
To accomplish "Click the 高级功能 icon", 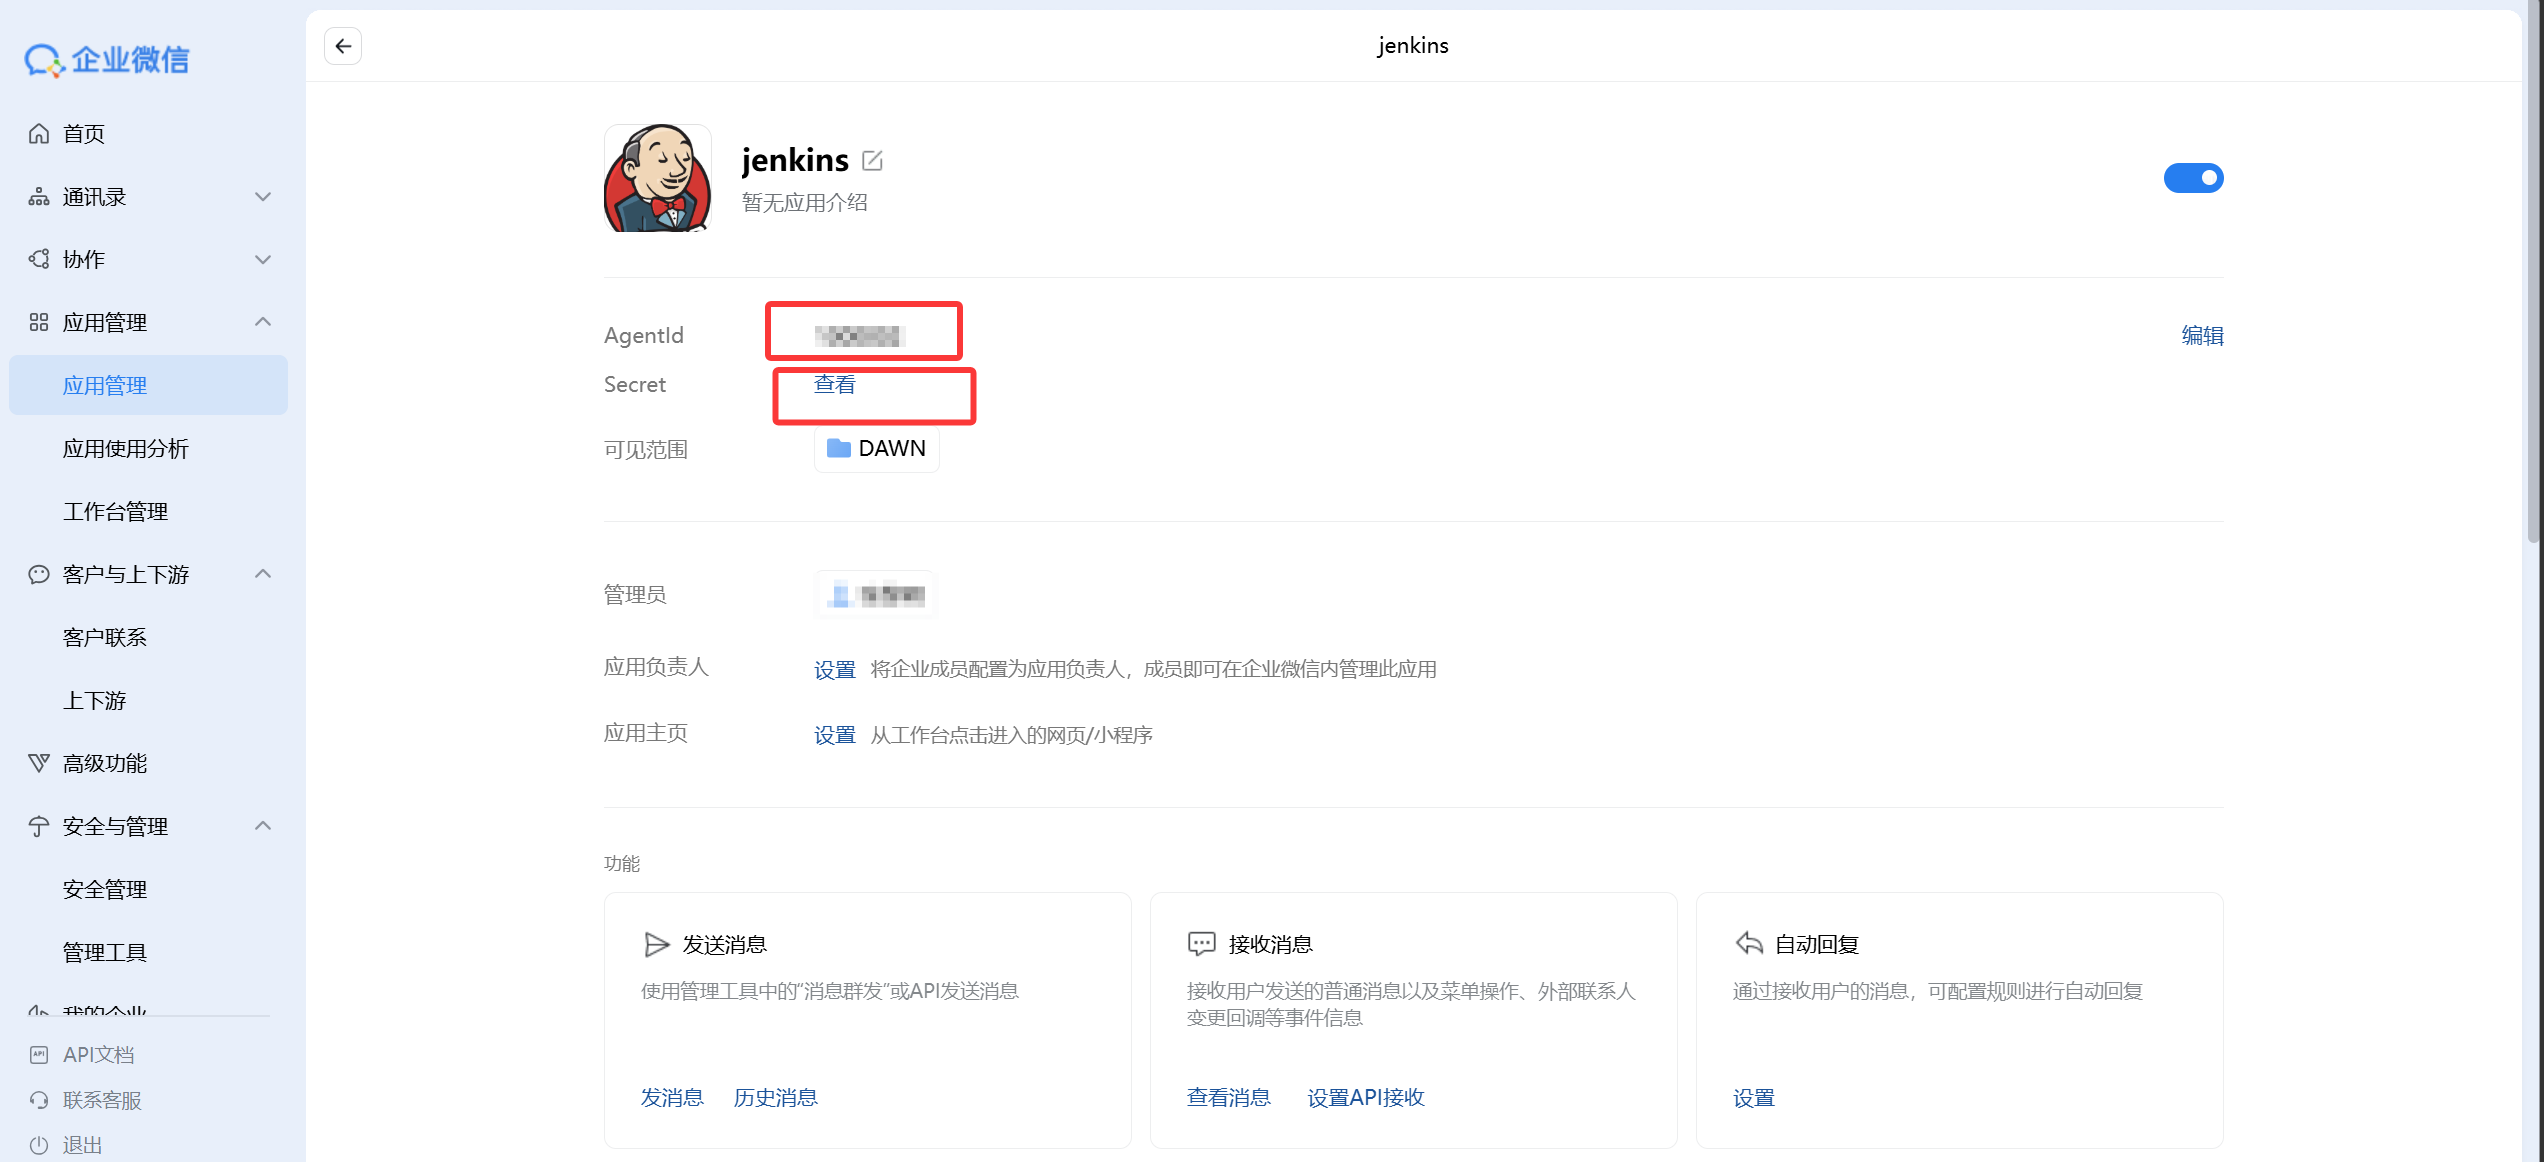I will 39,763.
